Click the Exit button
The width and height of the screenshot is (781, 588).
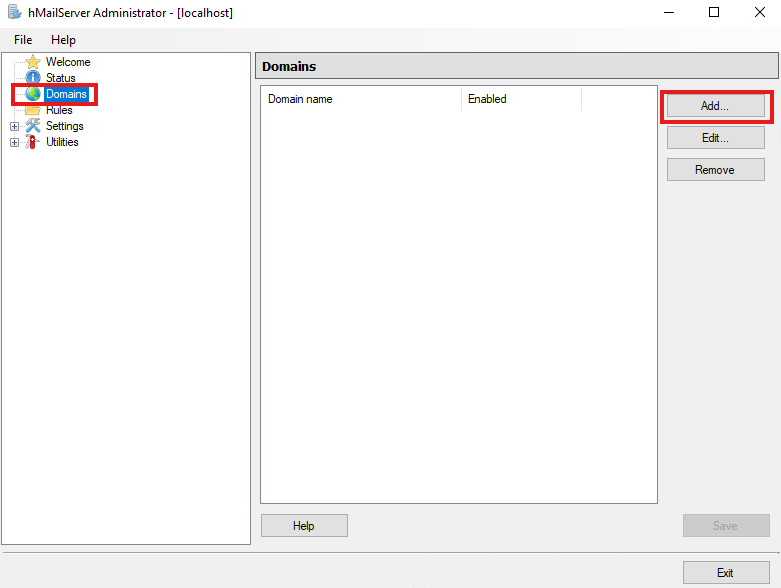pyautogui.click(x=725, y=573)
